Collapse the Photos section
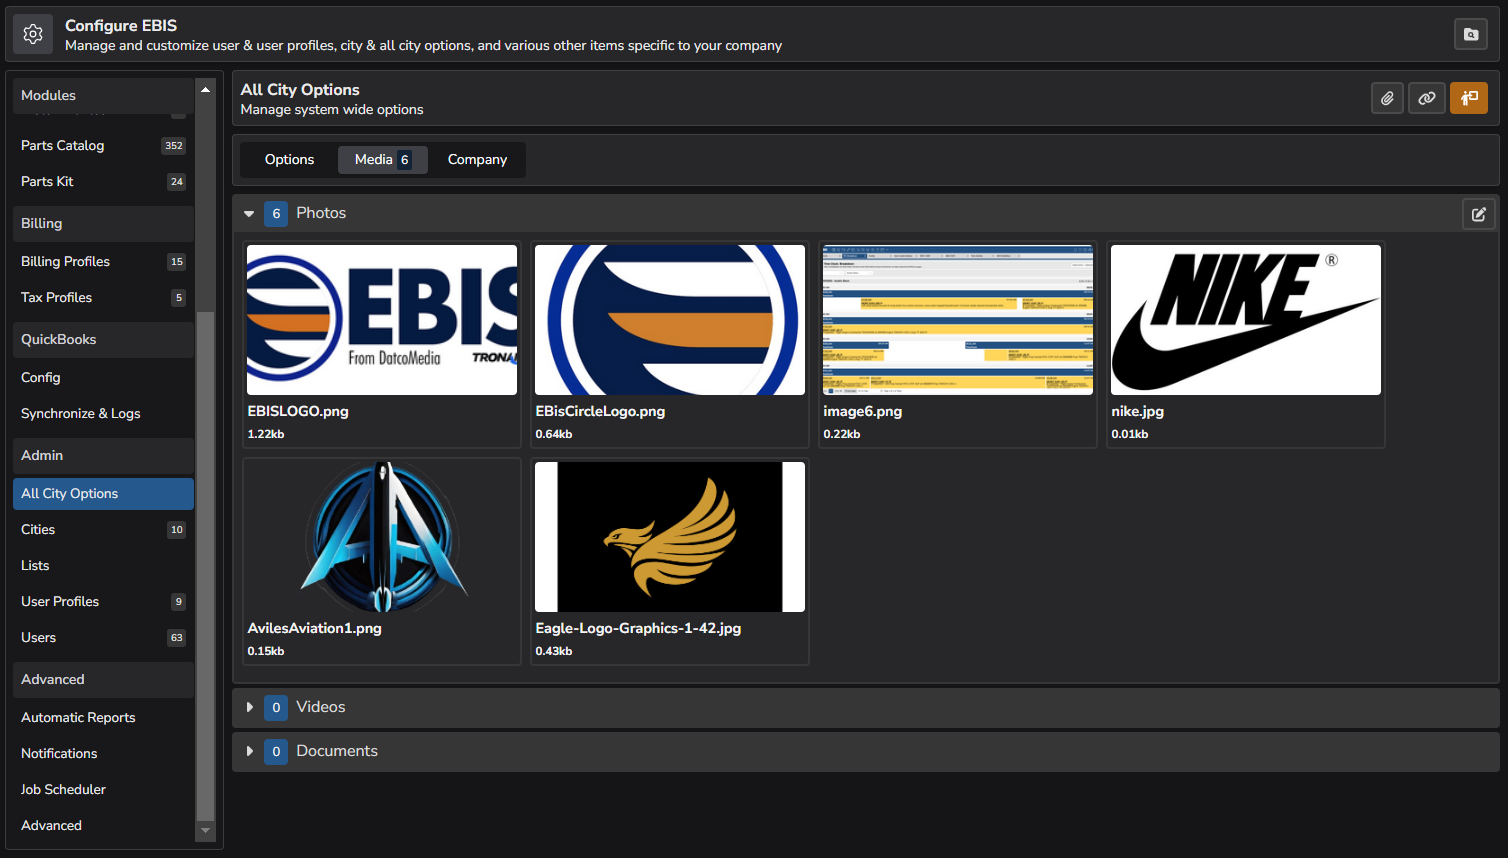 pyautogui.click(x=248, y=213)
